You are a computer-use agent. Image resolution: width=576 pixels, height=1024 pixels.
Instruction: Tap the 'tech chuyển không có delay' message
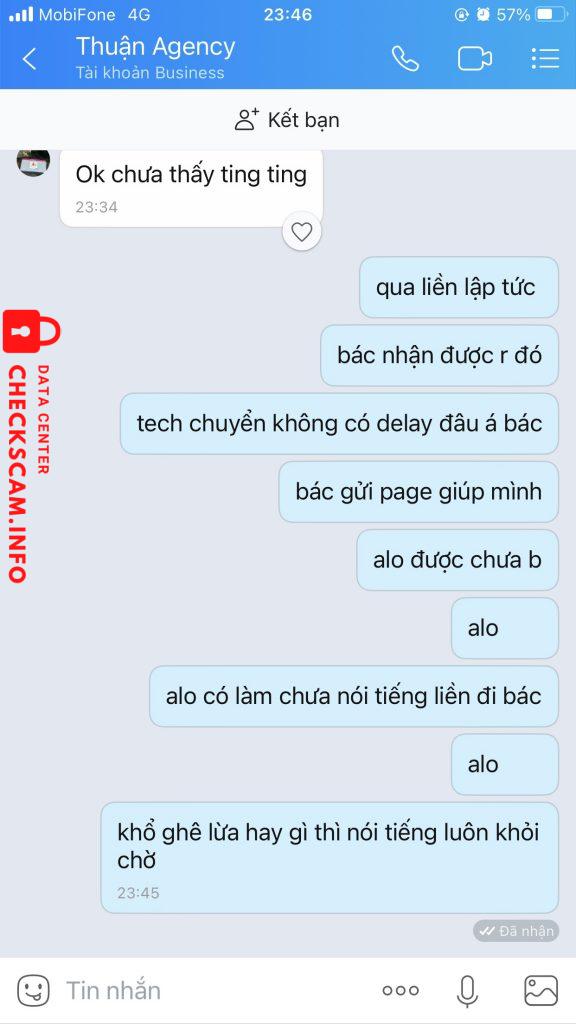[x=340, y=423]
